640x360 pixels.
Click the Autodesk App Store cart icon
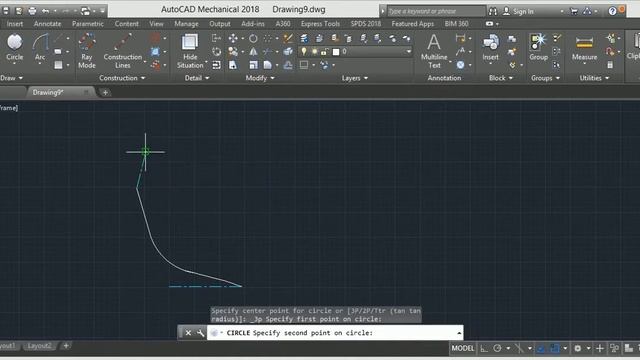click(x=573, y=11)
